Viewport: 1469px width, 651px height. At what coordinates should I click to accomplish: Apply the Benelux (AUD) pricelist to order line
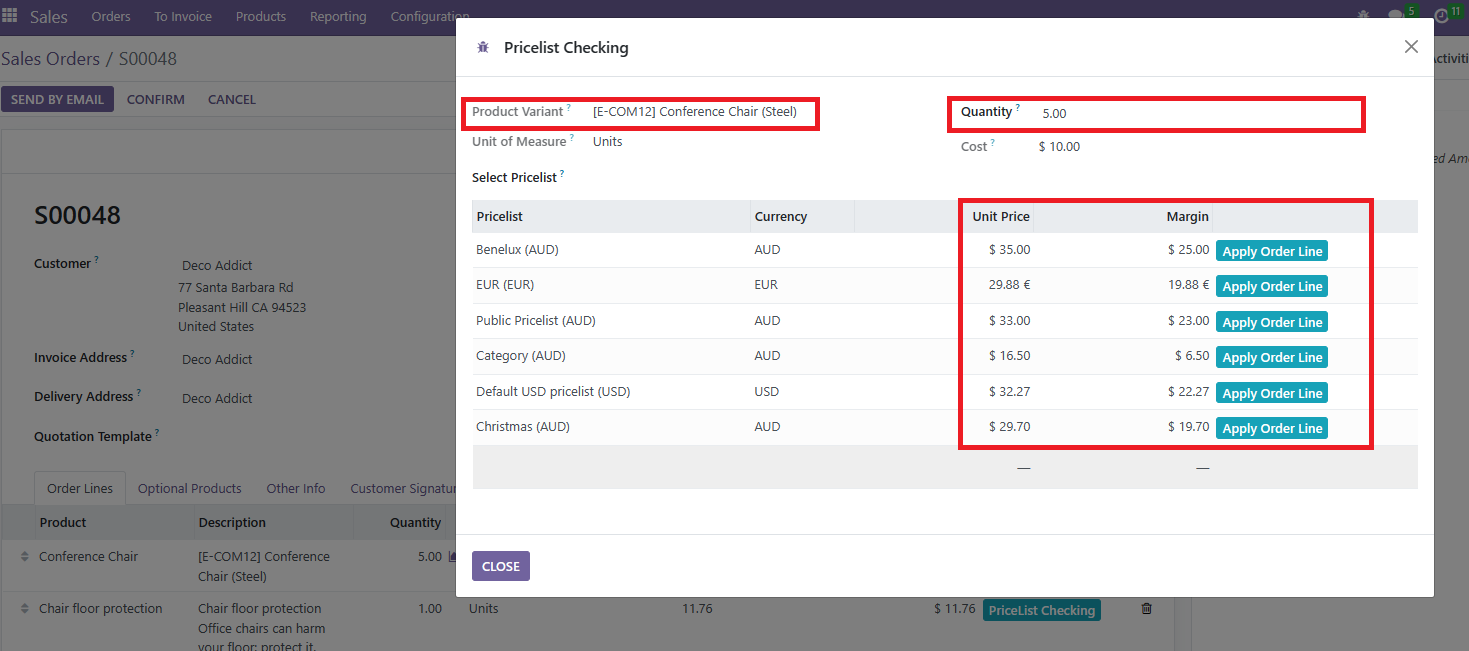[x=1271, y=251]
